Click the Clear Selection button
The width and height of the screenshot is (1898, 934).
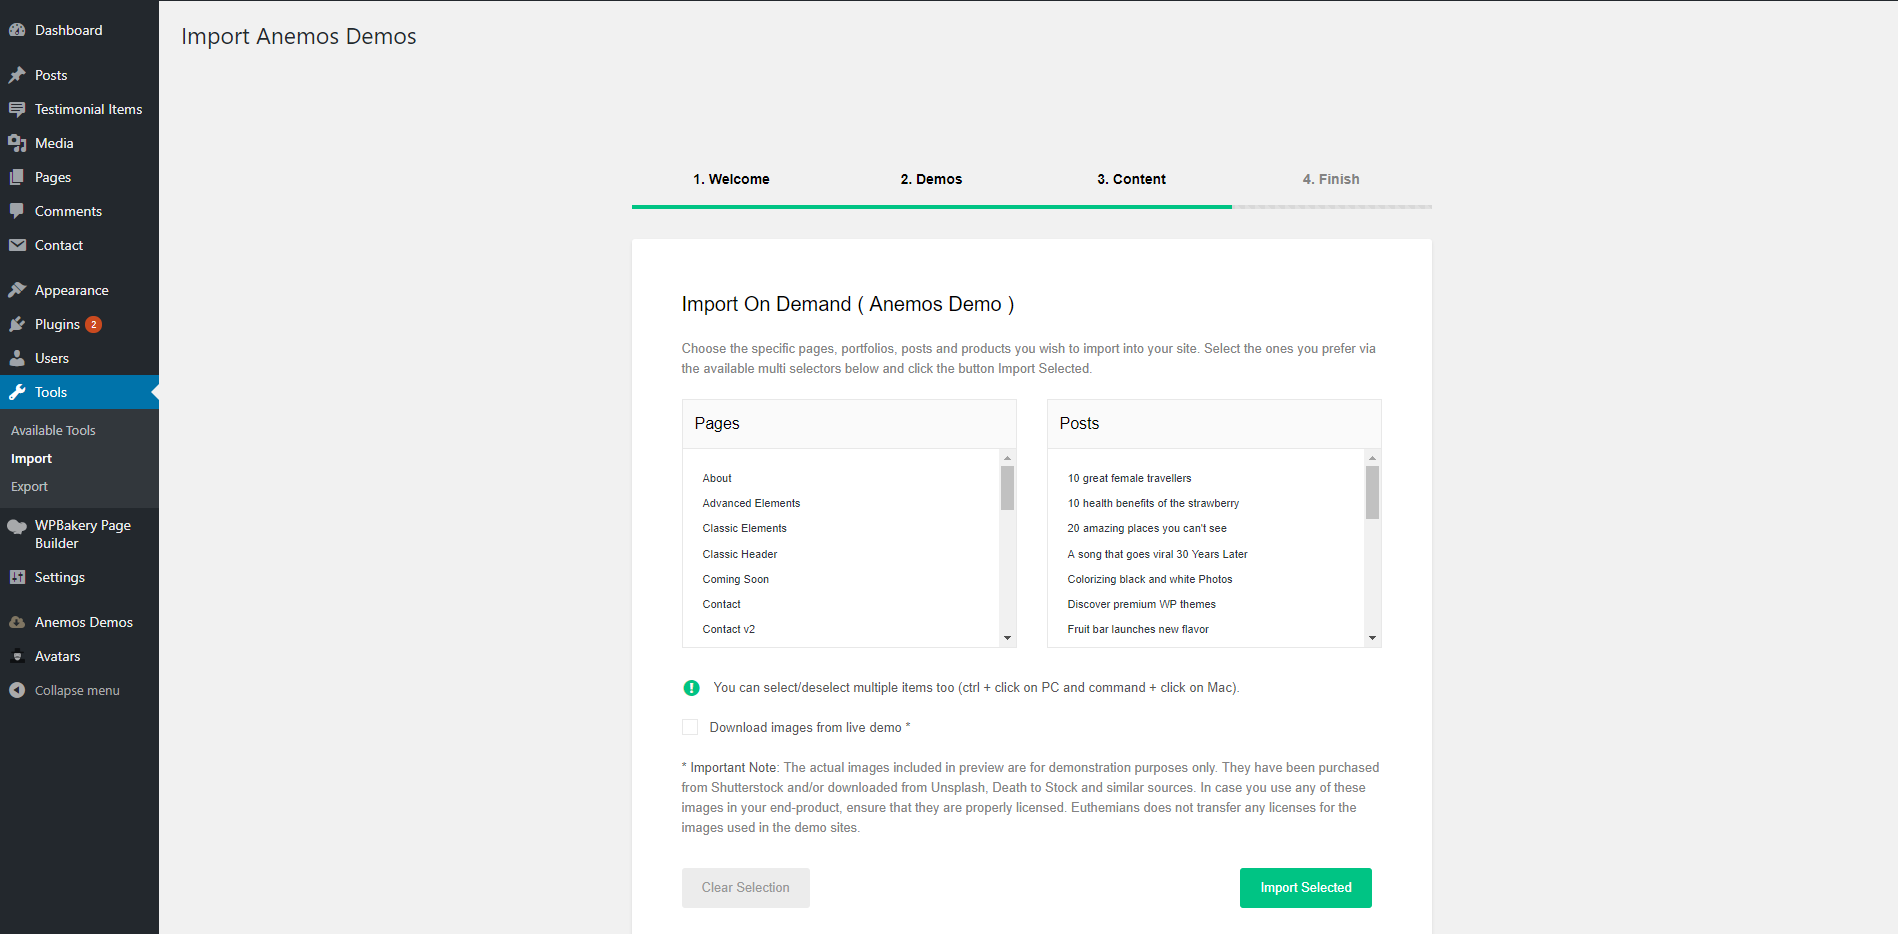[x=745, y=888]
